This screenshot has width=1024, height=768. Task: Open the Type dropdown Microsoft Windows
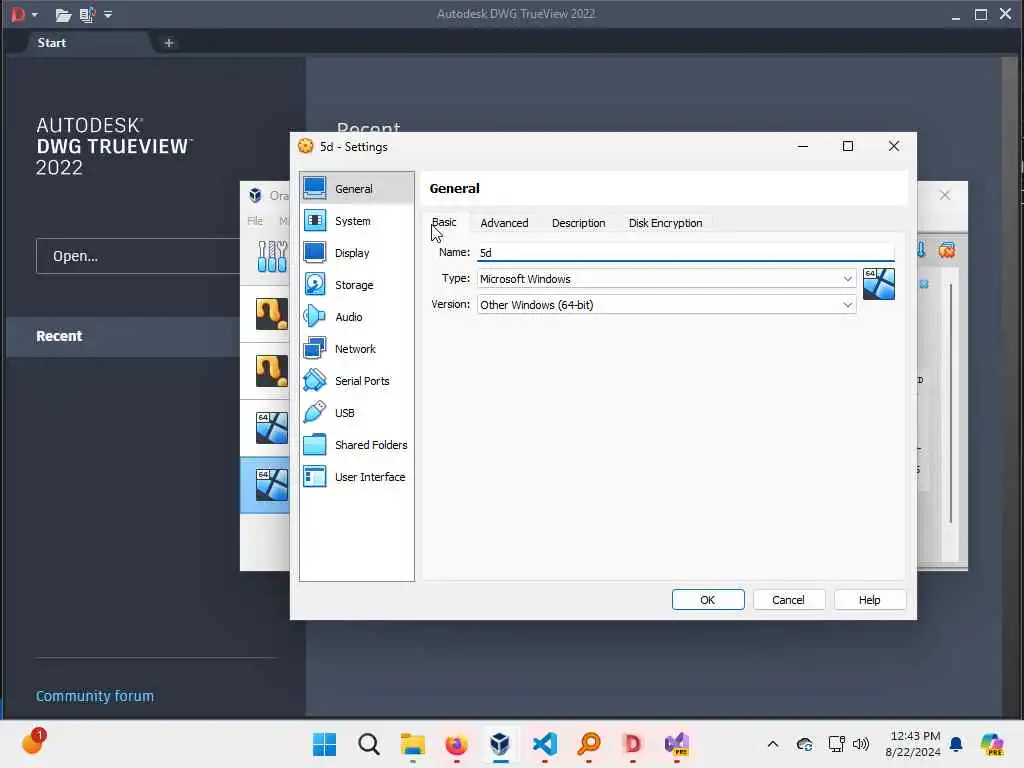coord(666,279)
